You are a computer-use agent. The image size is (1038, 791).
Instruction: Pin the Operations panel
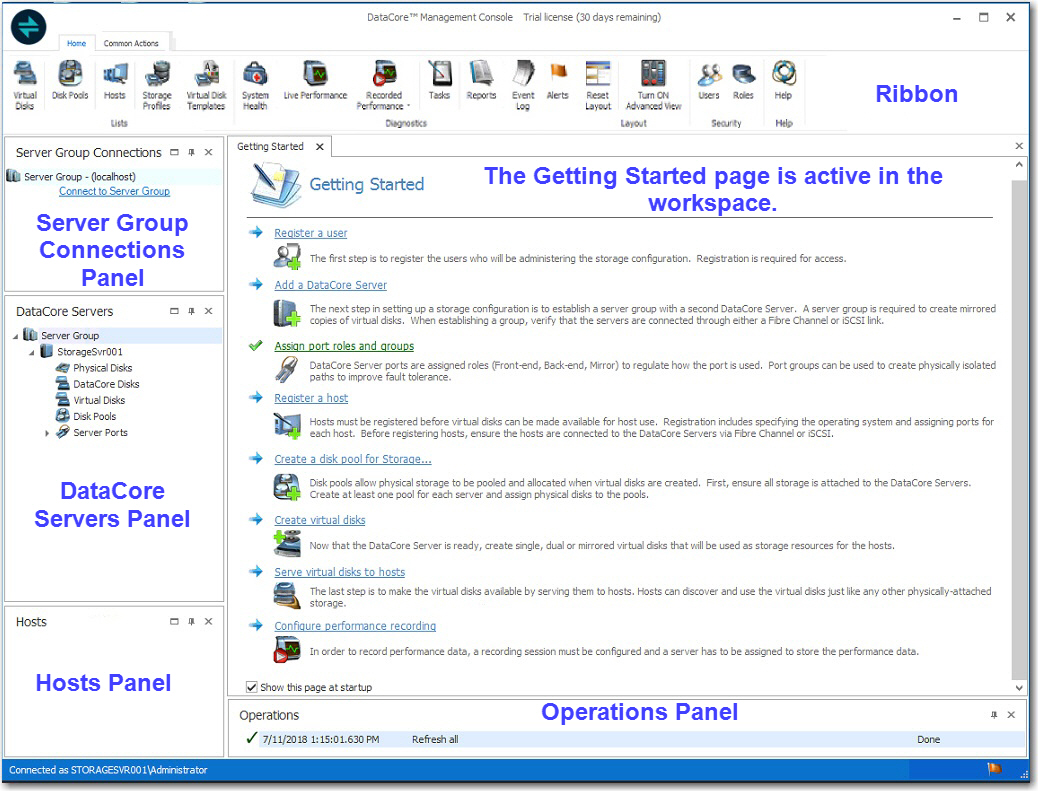(x=994, y=715)
